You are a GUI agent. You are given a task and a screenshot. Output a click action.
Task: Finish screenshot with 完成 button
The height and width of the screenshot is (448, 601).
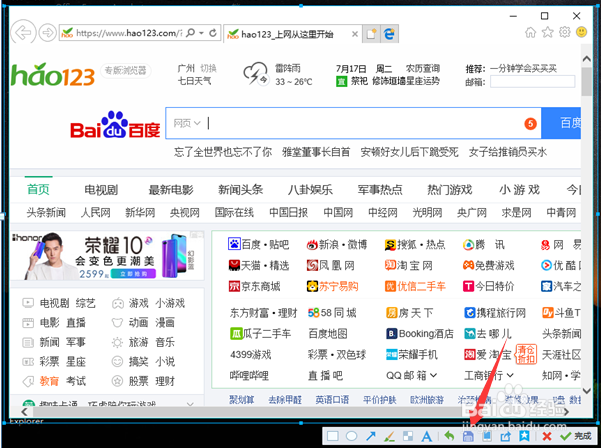tap(576, 436)
